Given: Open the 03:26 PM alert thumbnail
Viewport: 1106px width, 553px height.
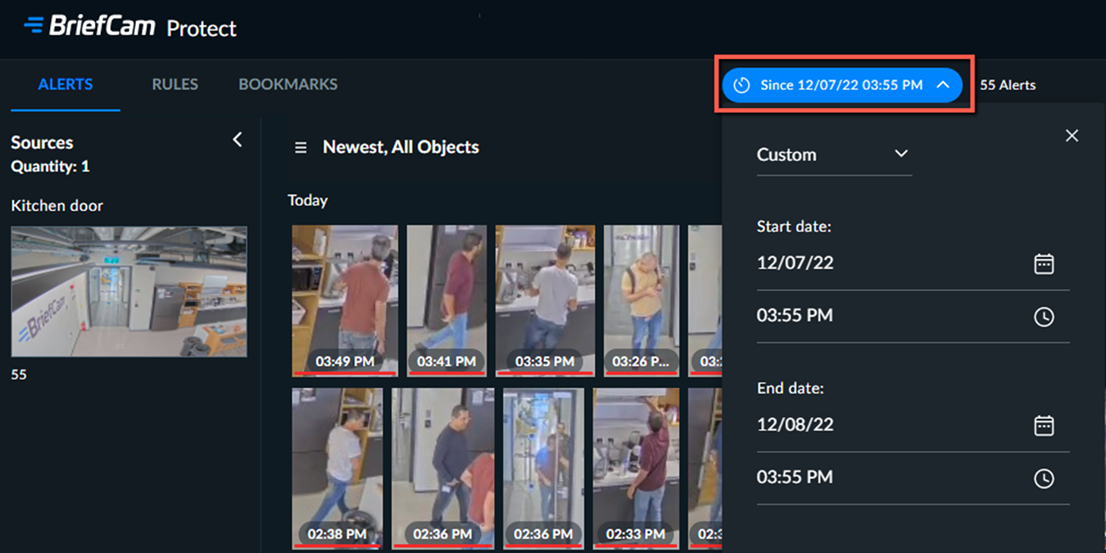Looking at the screenshot, I should click(x=641, y=300).
